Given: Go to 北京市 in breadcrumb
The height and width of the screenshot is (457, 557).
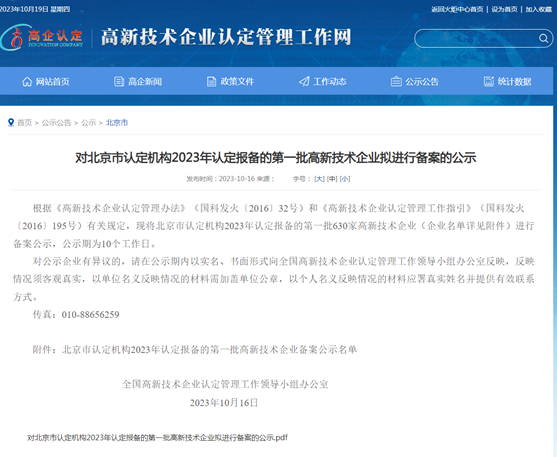Looking at the screenshot, I should [117, 123].
